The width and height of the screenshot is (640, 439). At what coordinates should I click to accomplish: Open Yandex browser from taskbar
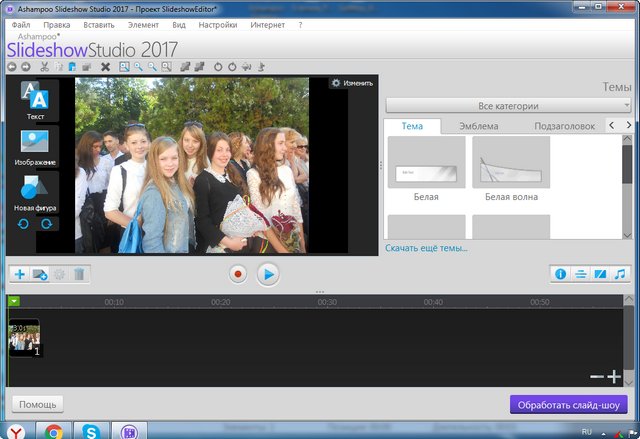click(16, 431)
